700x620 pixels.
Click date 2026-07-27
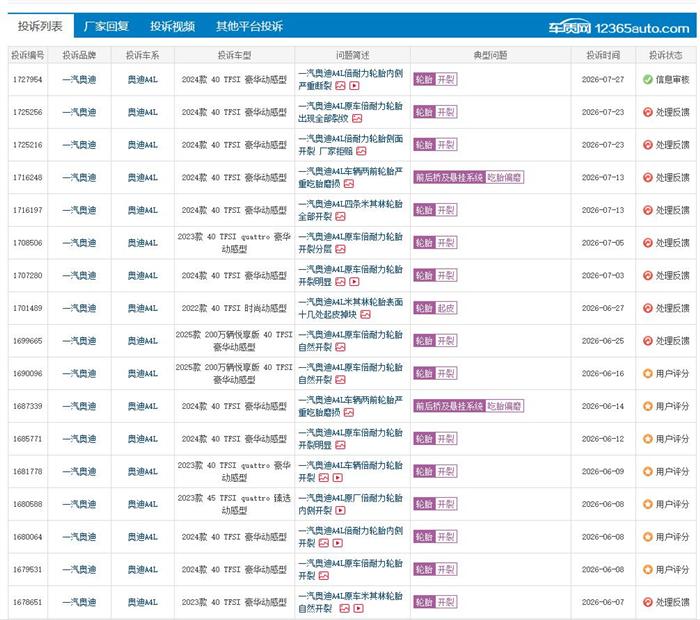pos(603,79)
